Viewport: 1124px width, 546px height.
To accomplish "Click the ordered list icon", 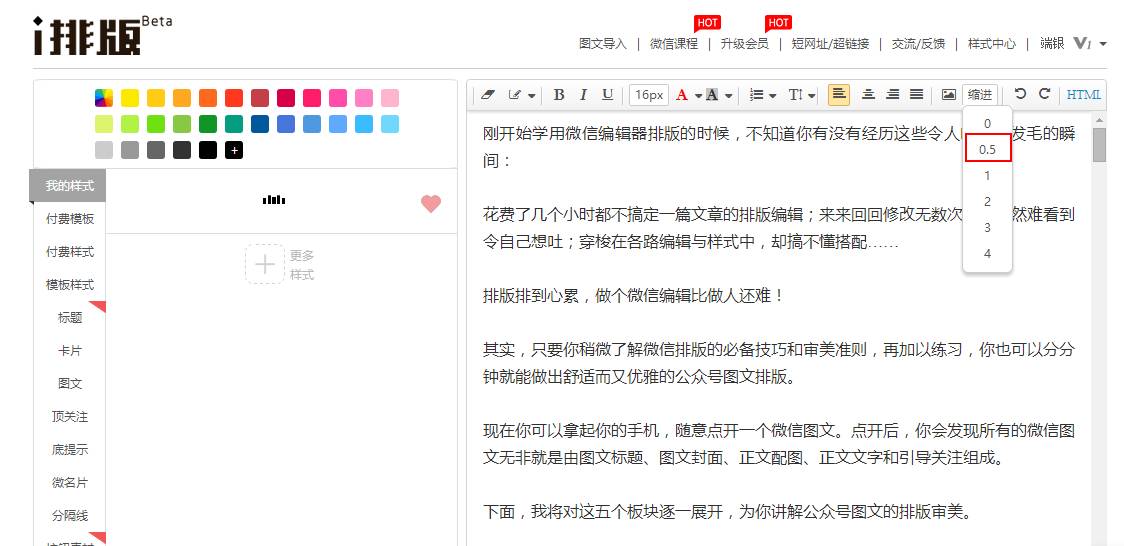I will 756,95.
